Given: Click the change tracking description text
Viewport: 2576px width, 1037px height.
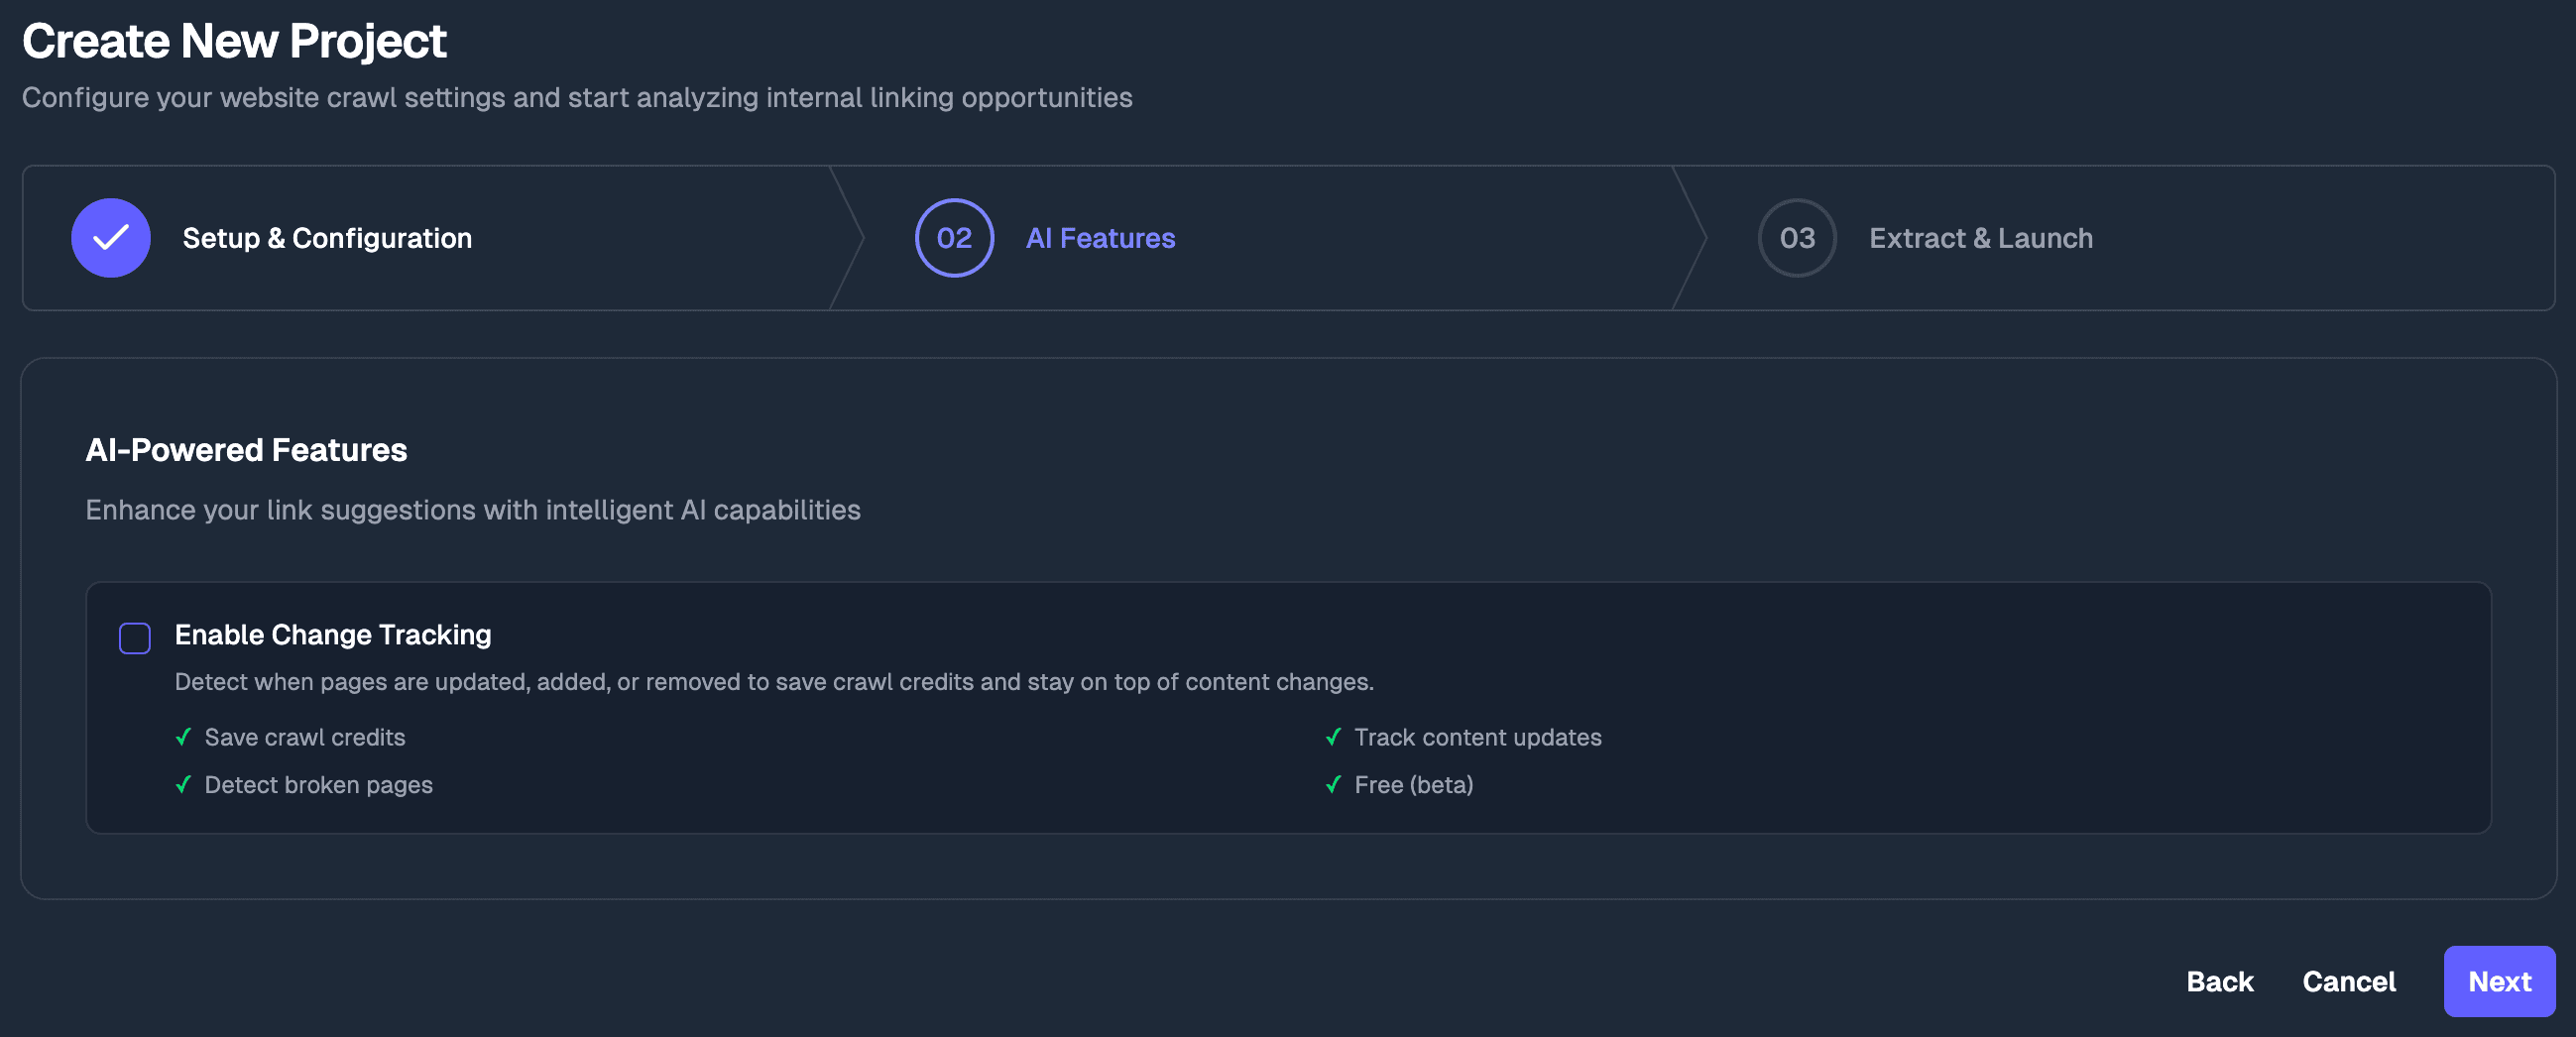Looking at the screenshot, I should point(774,682).
